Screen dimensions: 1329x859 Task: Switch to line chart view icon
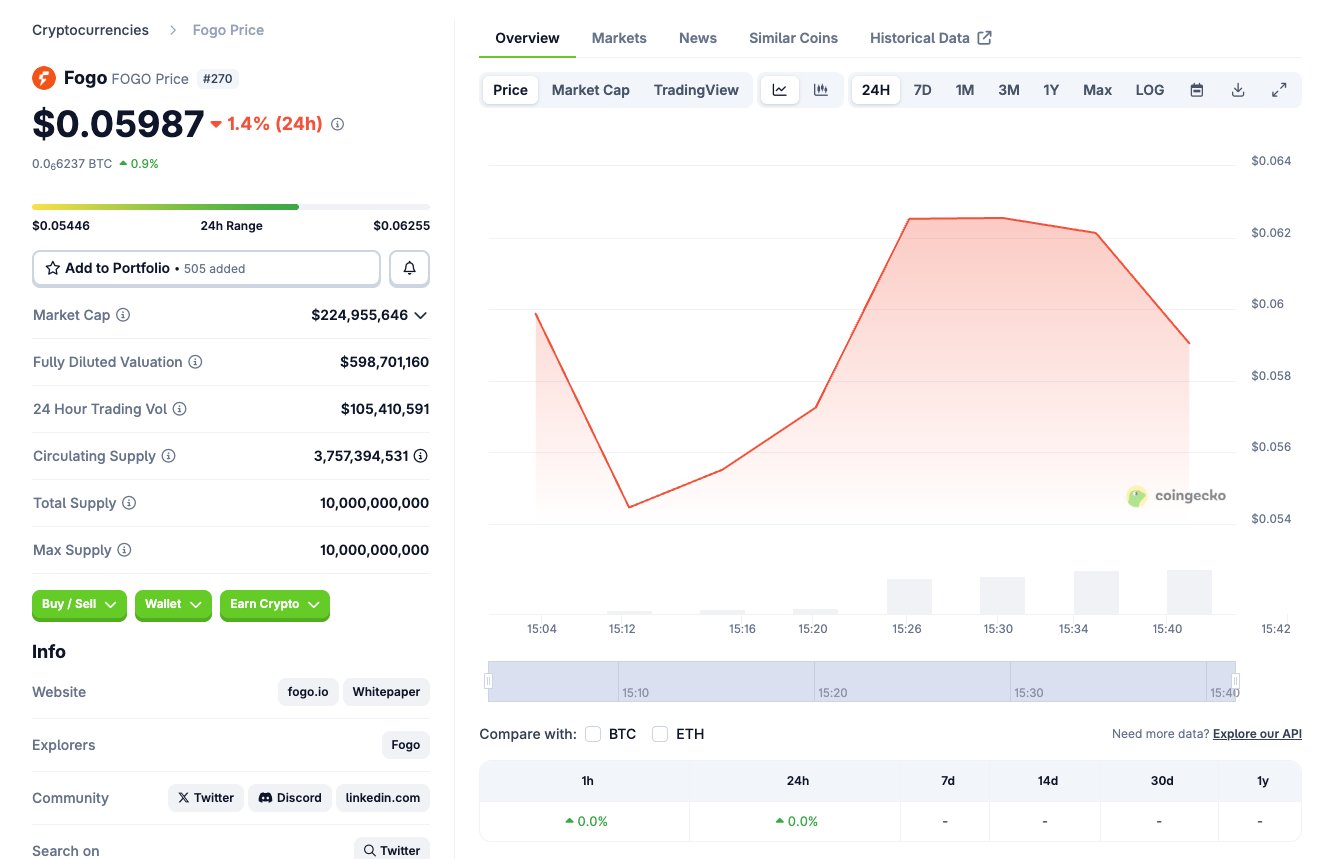point(780,90)
